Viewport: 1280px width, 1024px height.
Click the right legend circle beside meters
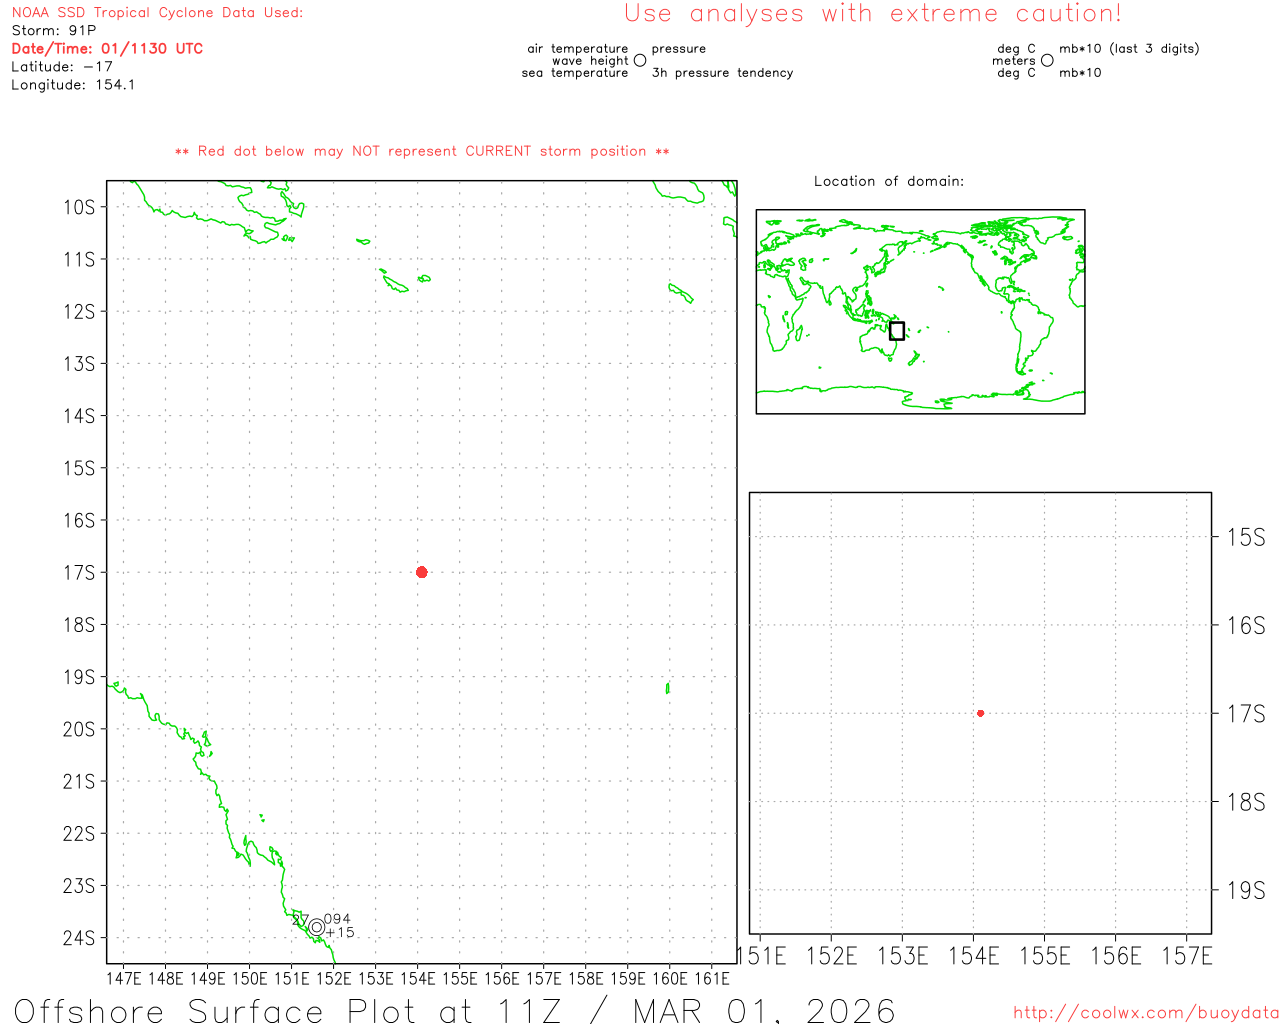coord(1047,61)
